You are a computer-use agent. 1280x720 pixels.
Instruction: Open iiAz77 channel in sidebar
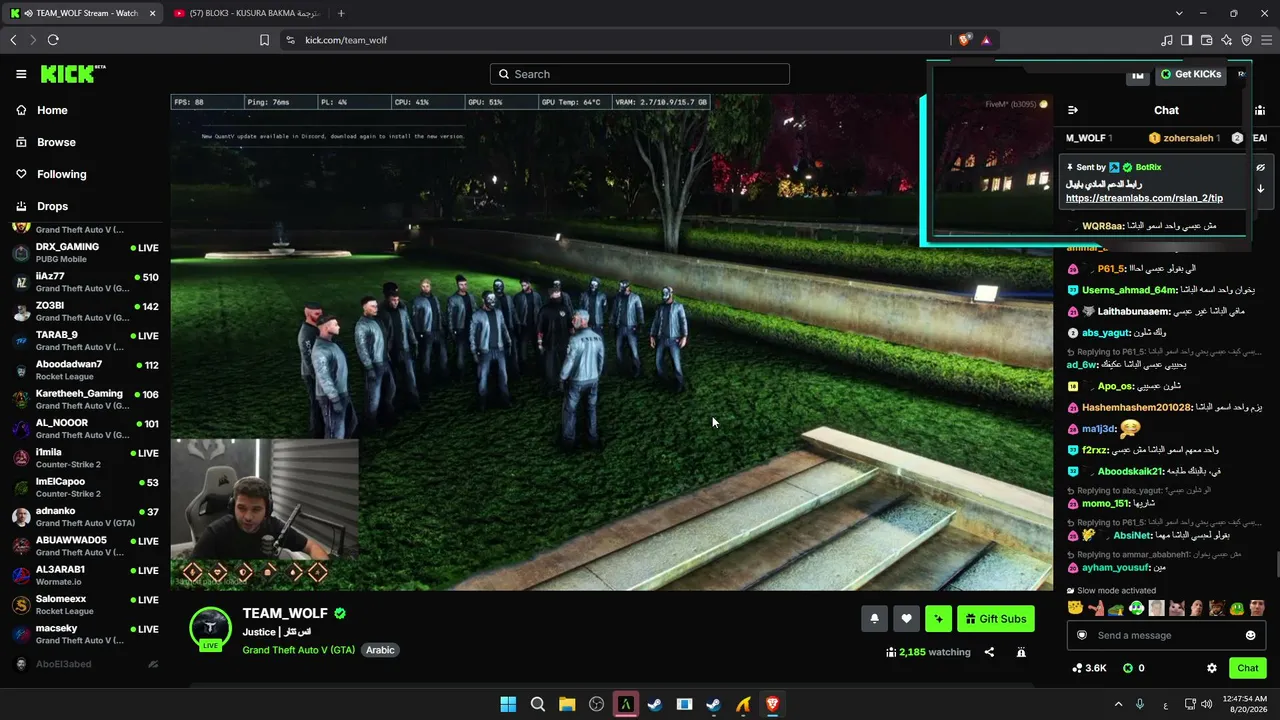[85, 282]
